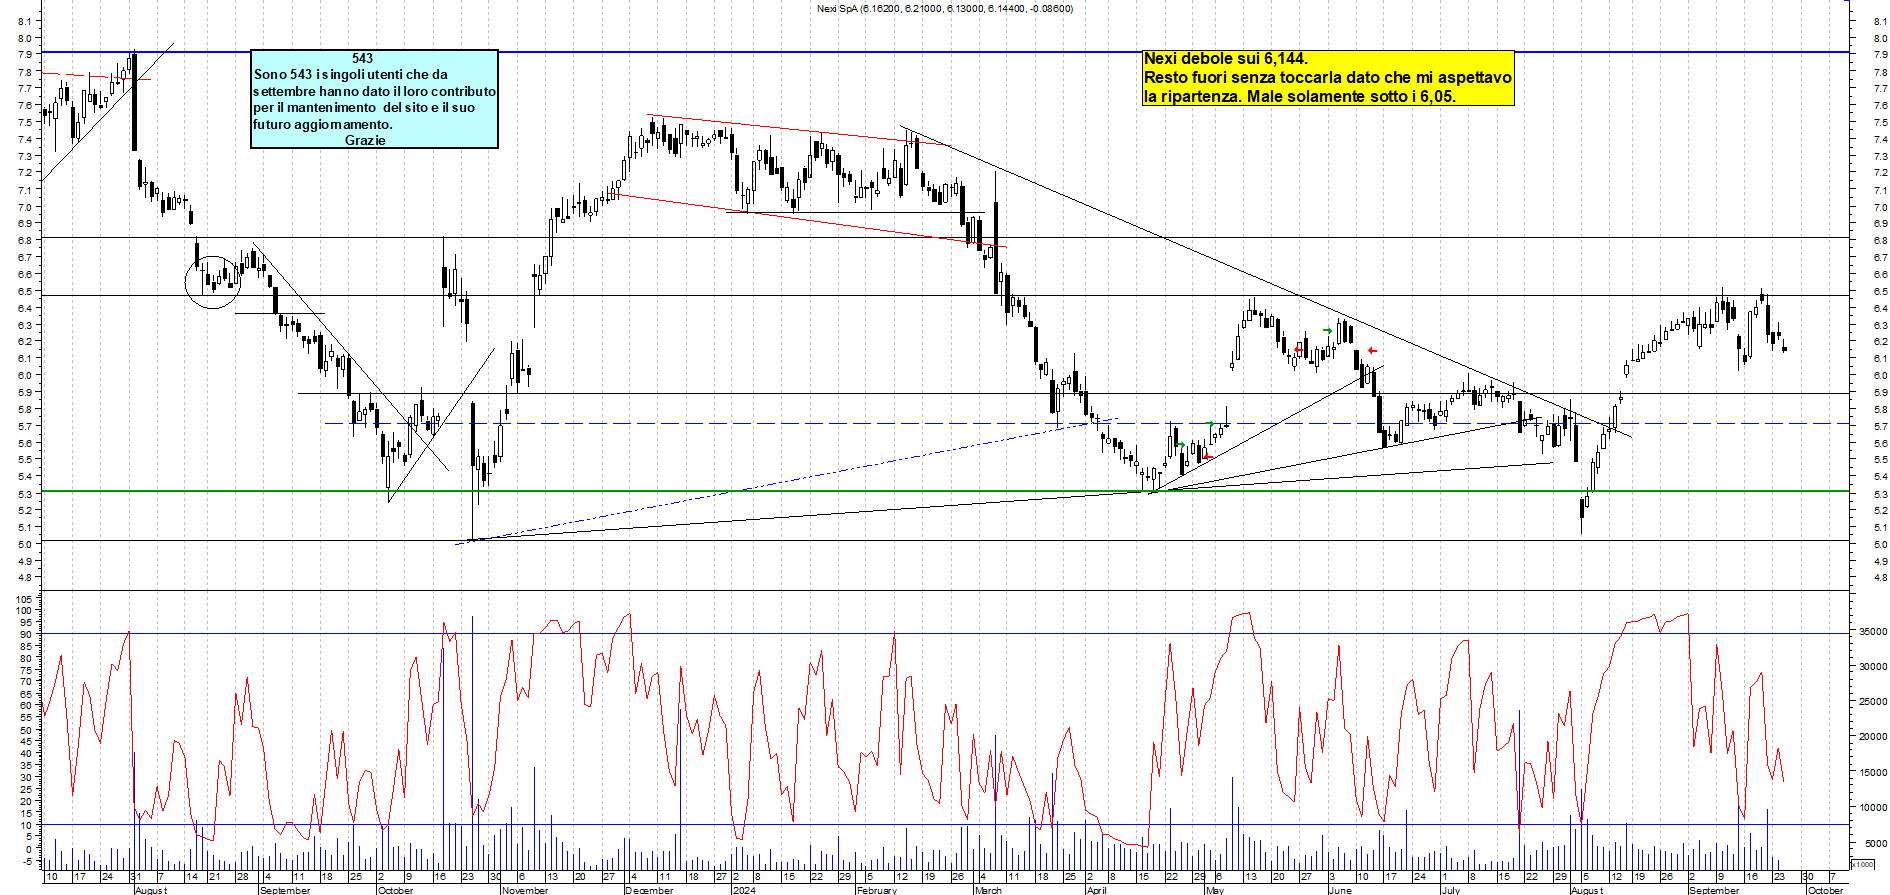The height and width of the screenshot is (895, 1890).
Task: Click the 35000 volume scale label
Action: (1872, 632)
